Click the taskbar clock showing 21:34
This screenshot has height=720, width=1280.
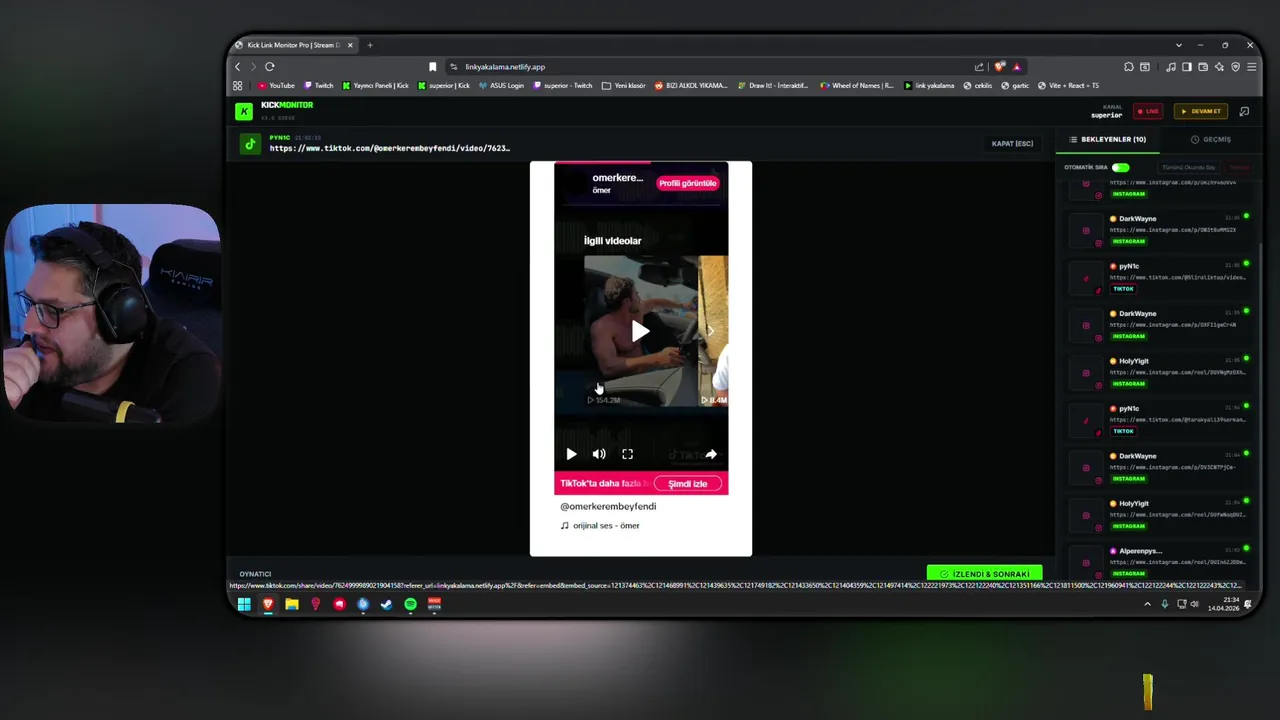tap(1224, 604)
